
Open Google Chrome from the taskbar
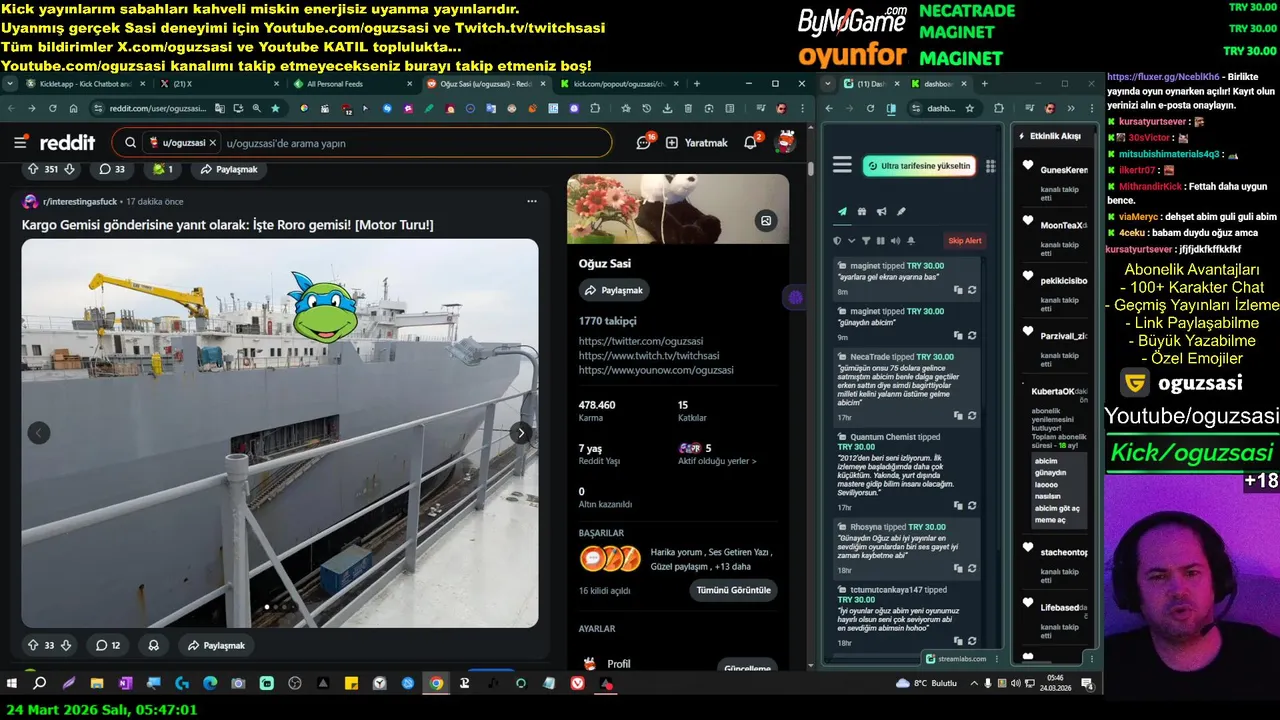[x=436, y=683]
